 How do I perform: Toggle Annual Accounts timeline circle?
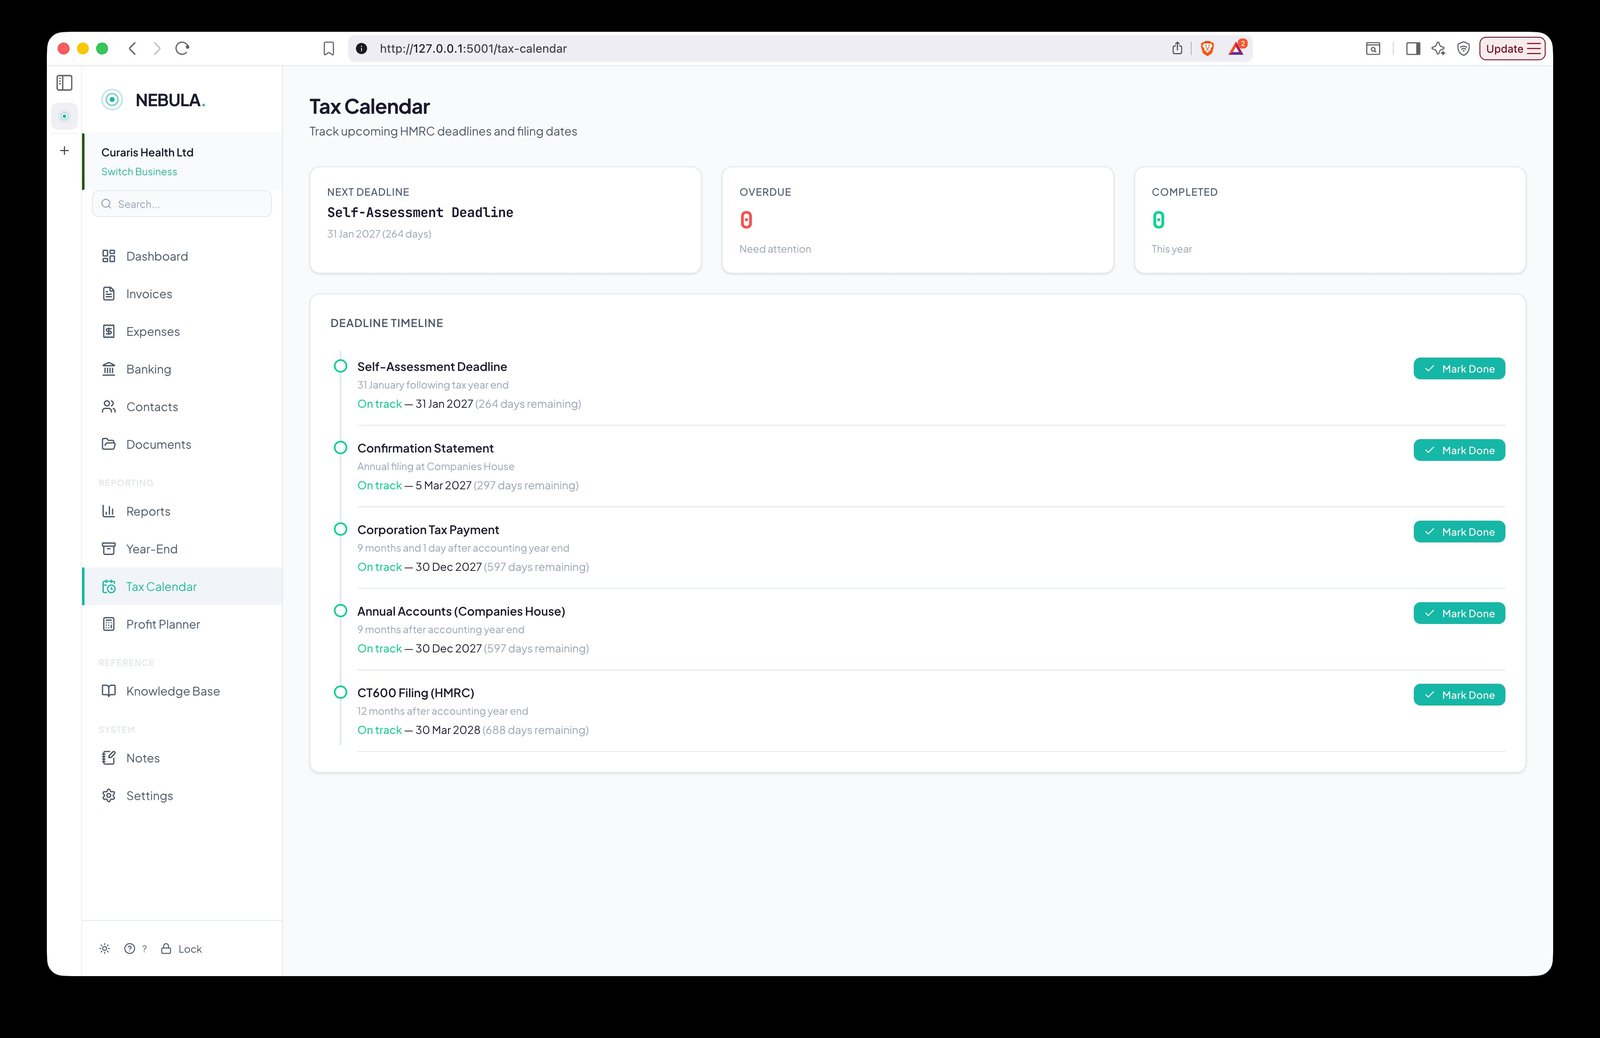tap(340, 611)
